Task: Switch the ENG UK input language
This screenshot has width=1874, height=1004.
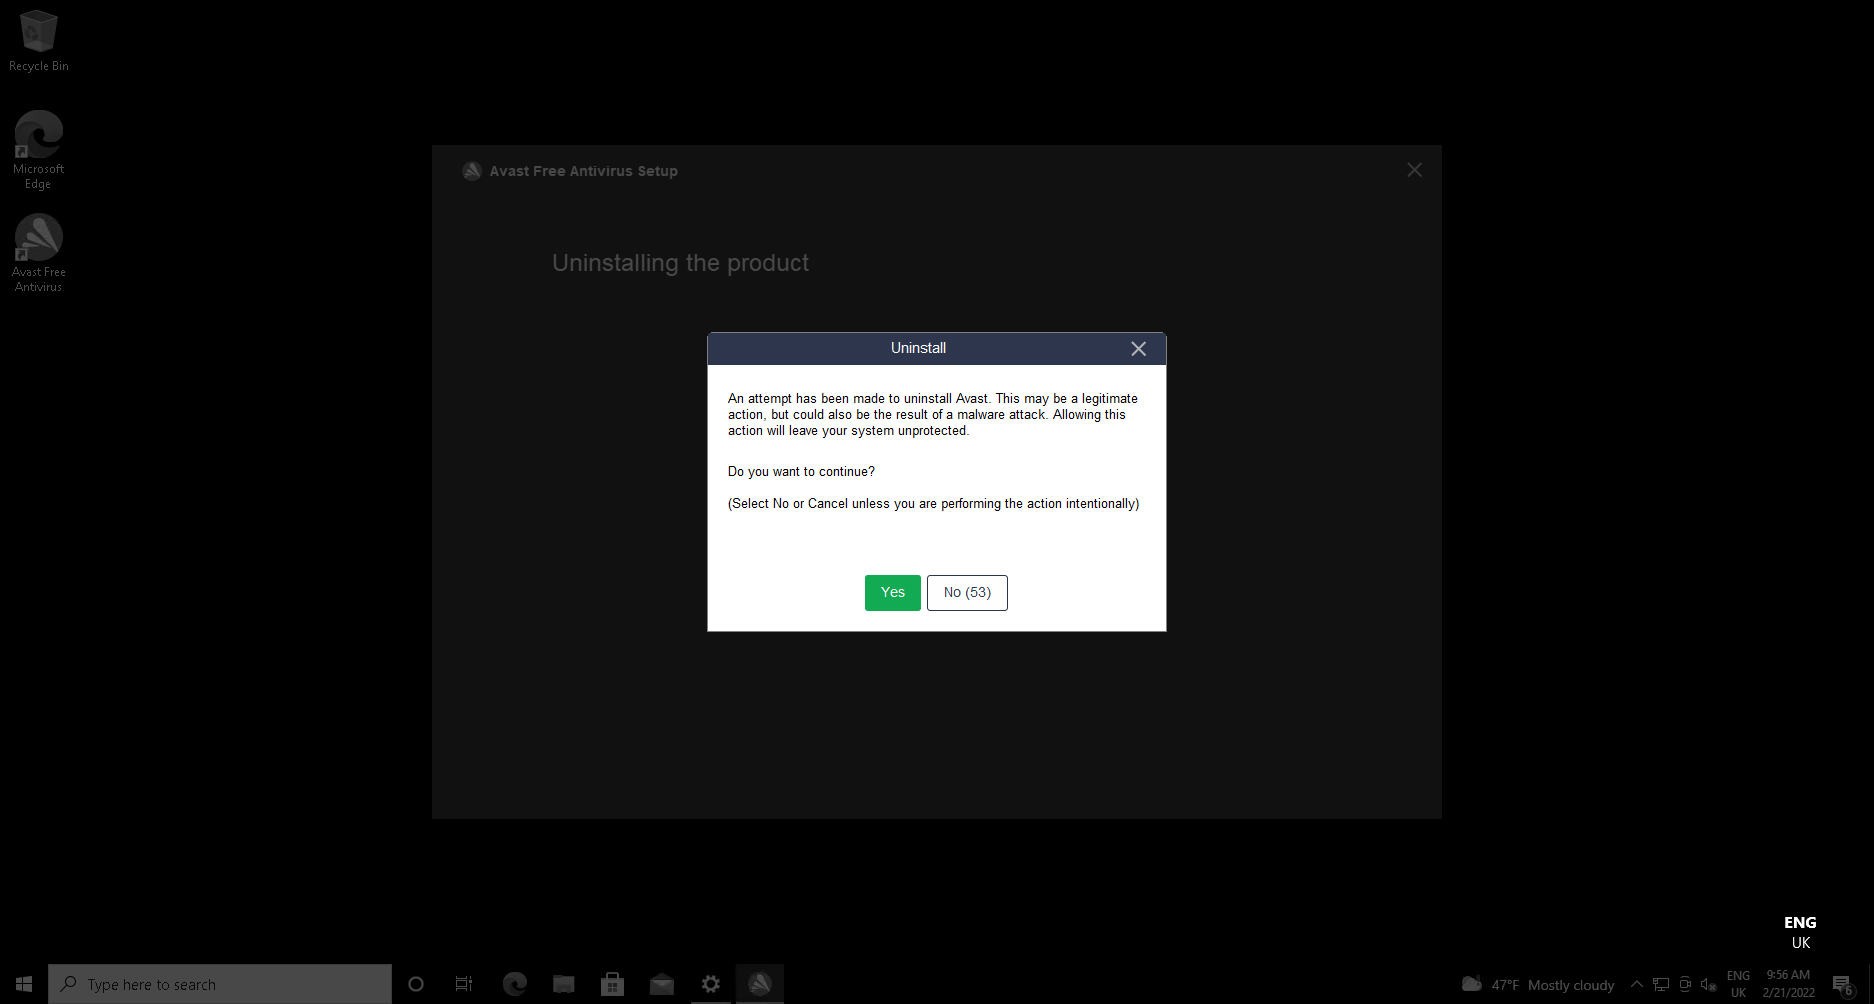Action: coord(1739,984)
